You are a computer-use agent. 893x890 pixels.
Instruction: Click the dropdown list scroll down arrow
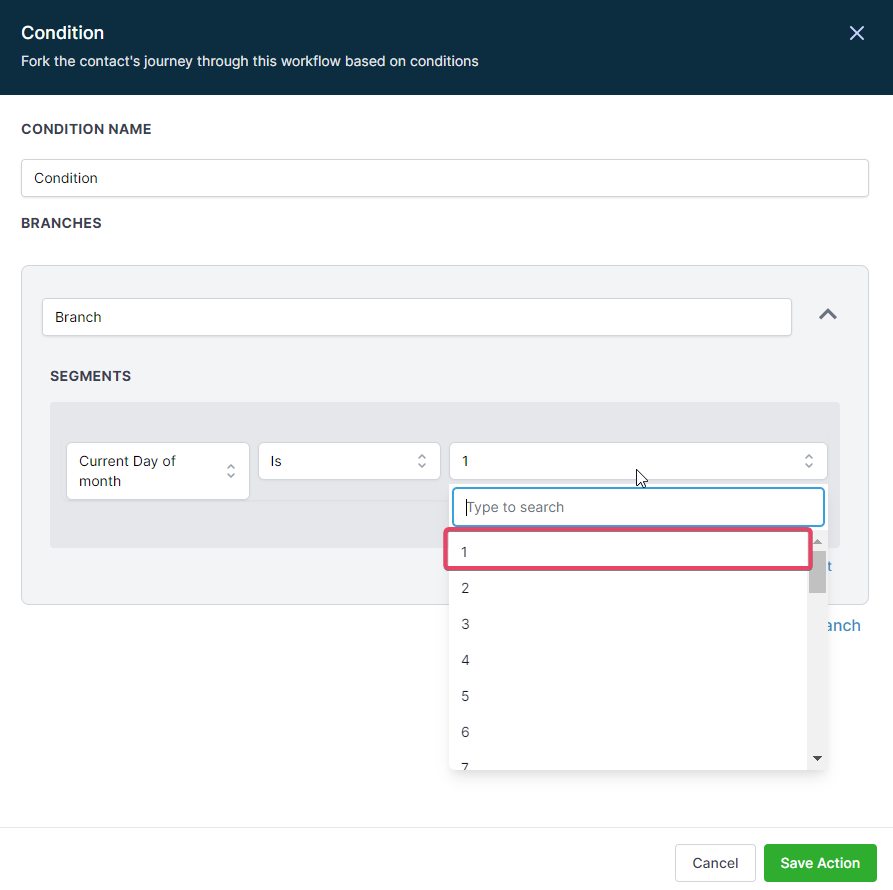(x=817, y=758)
